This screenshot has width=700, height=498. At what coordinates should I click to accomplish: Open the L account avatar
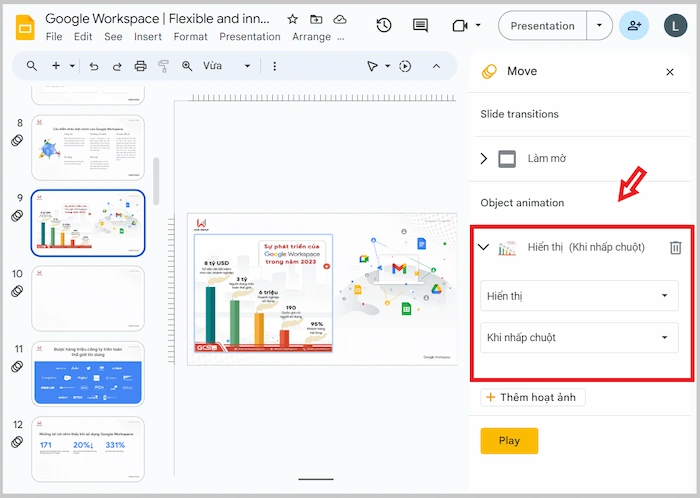(675, 26)
